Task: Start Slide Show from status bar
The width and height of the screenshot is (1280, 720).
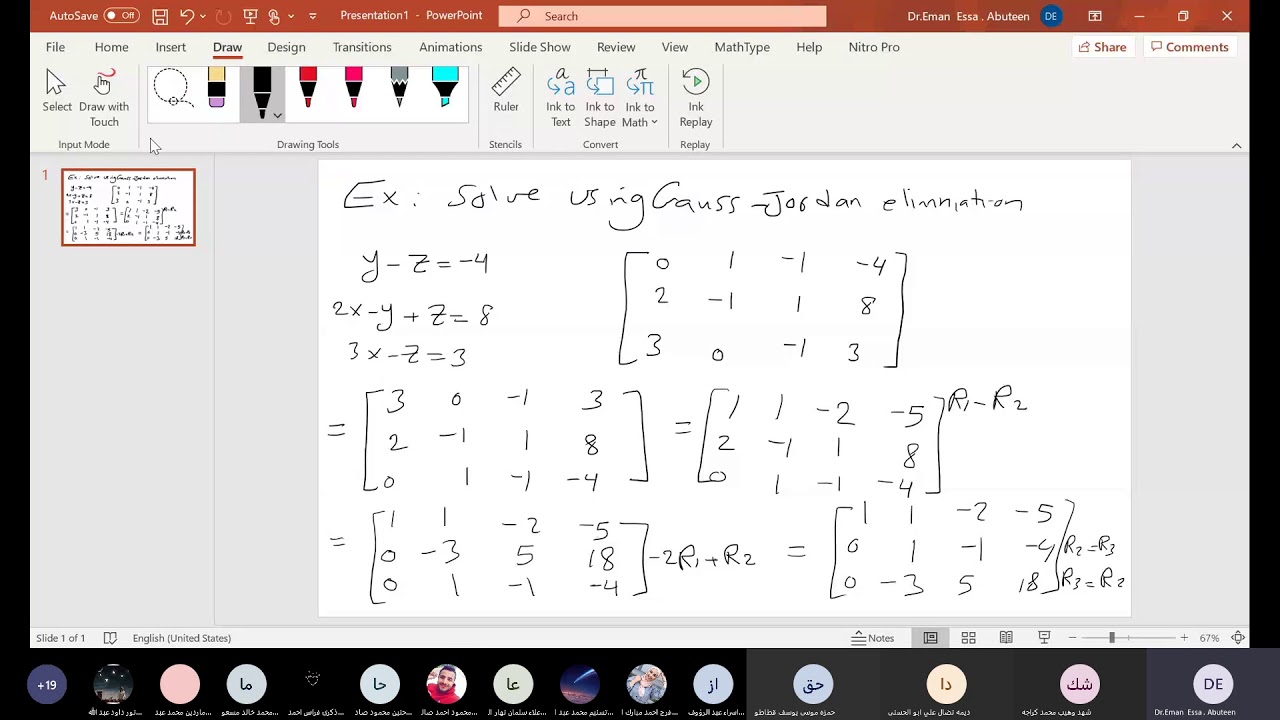Action: [1044, 638]
